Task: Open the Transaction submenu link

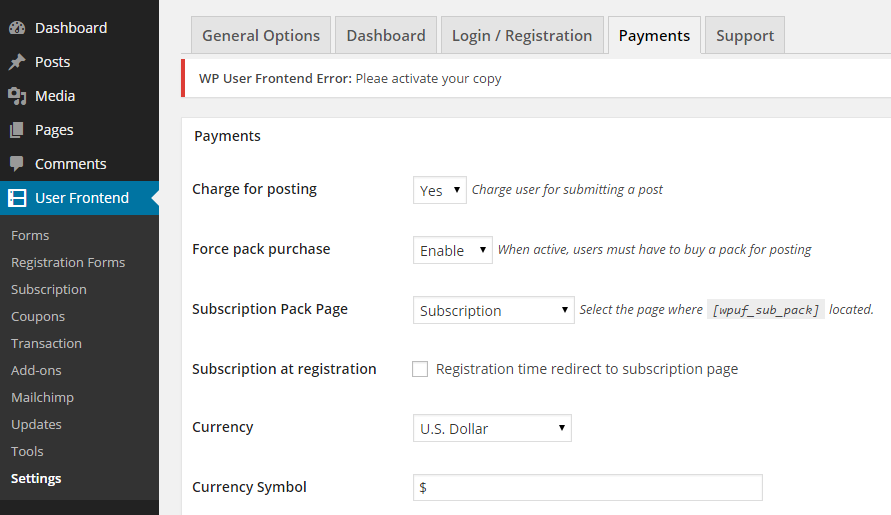Action: 47,343
